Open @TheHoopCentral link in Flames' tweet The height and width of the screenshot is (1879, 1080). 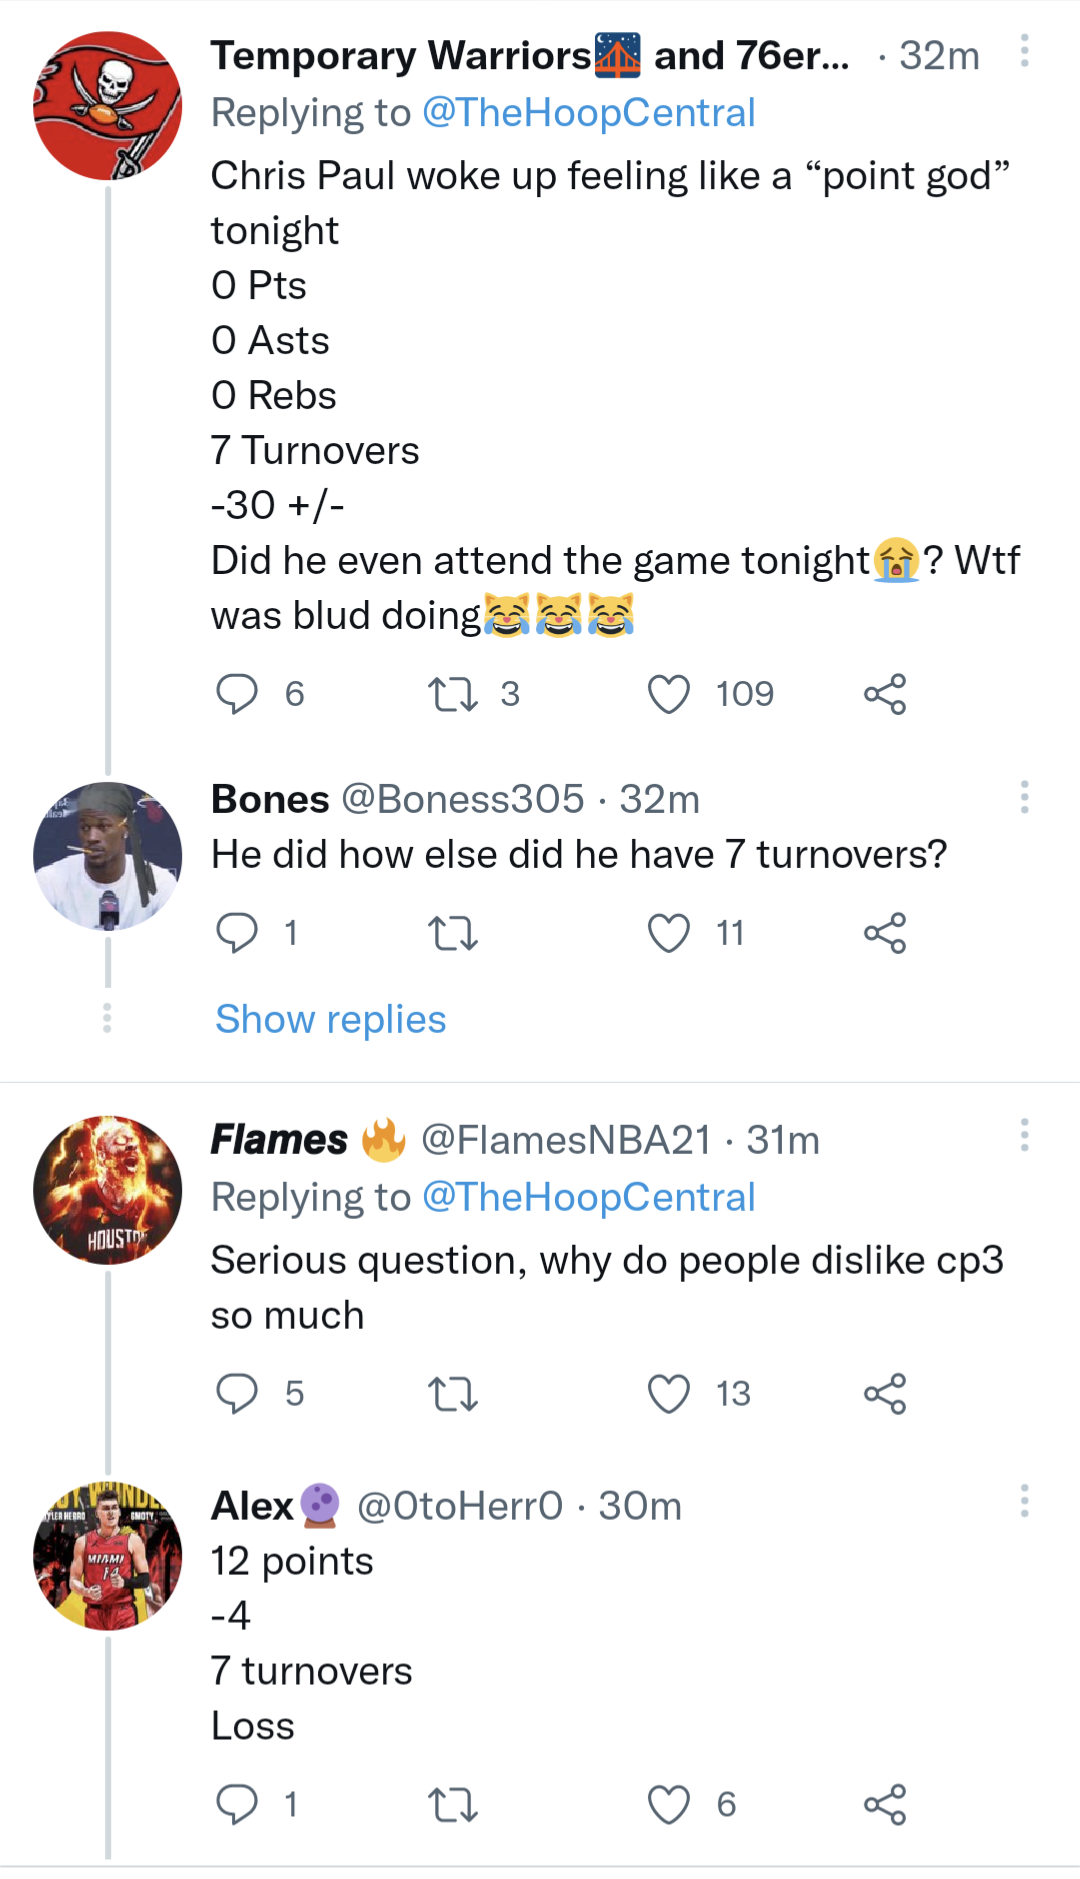pyautogui.click(x=588, y=1197)
